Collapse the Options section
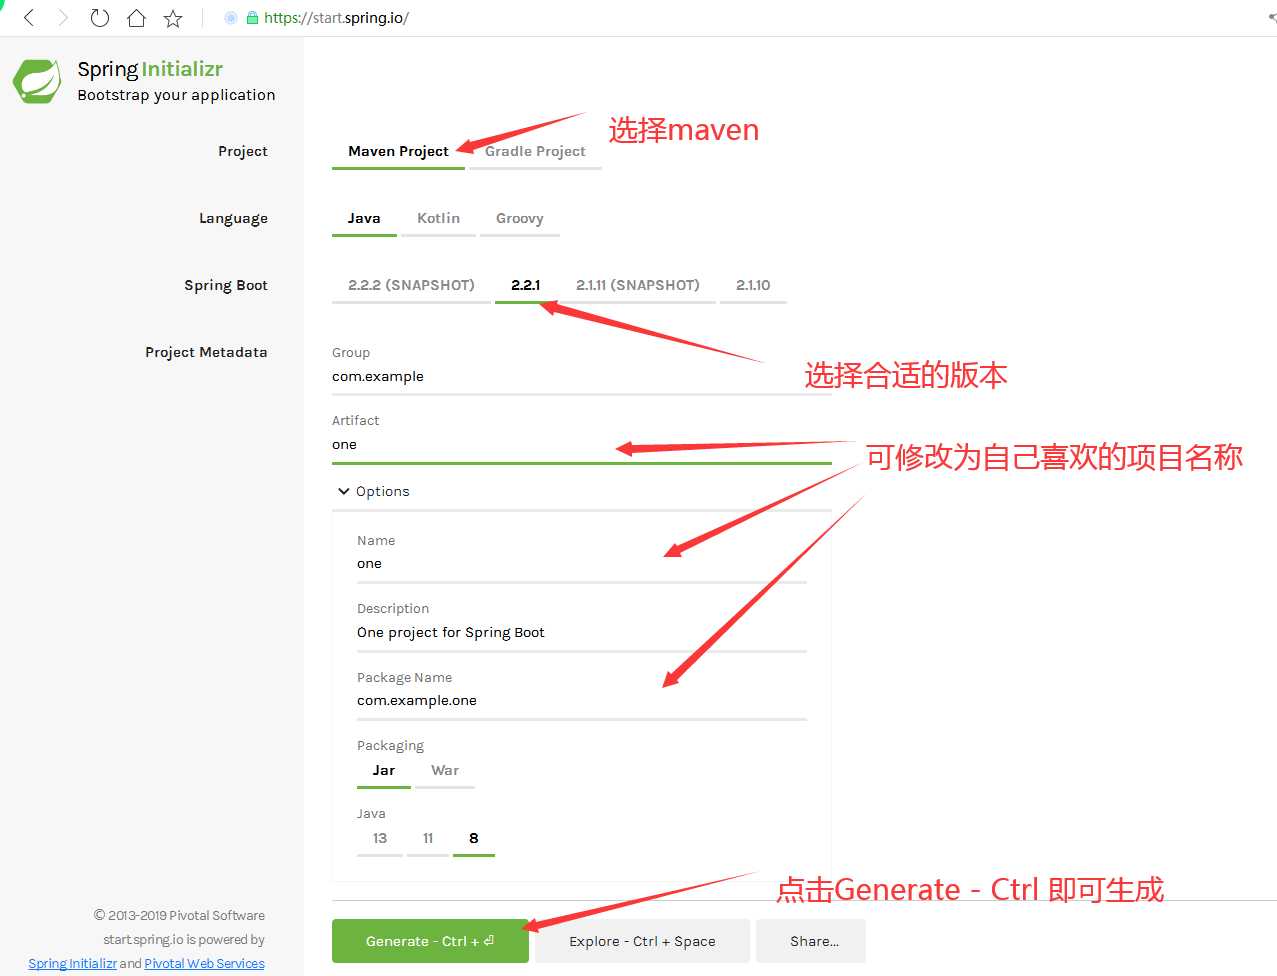 coord(374,491)
